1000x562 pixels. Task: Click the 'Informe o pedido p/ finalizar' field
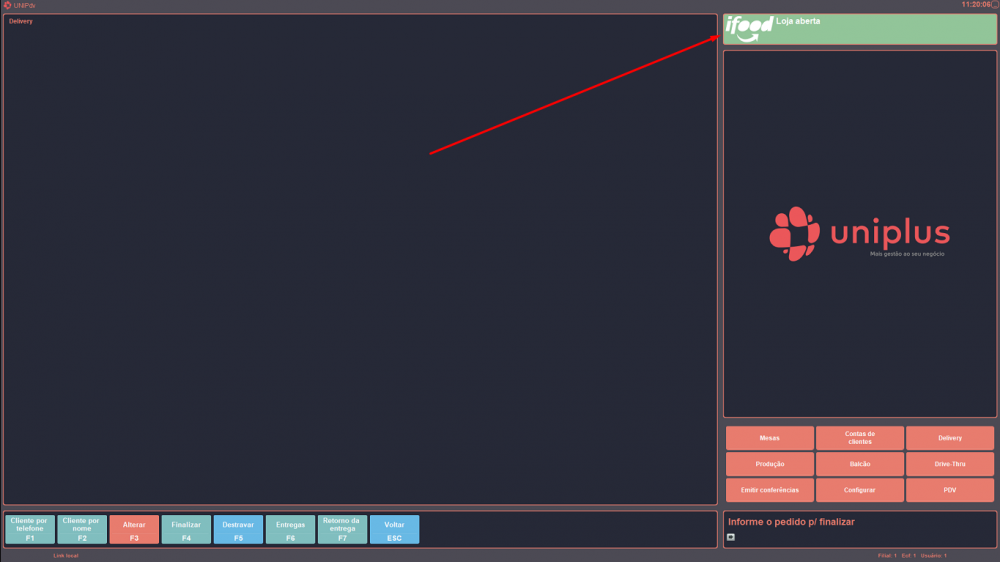859,522
